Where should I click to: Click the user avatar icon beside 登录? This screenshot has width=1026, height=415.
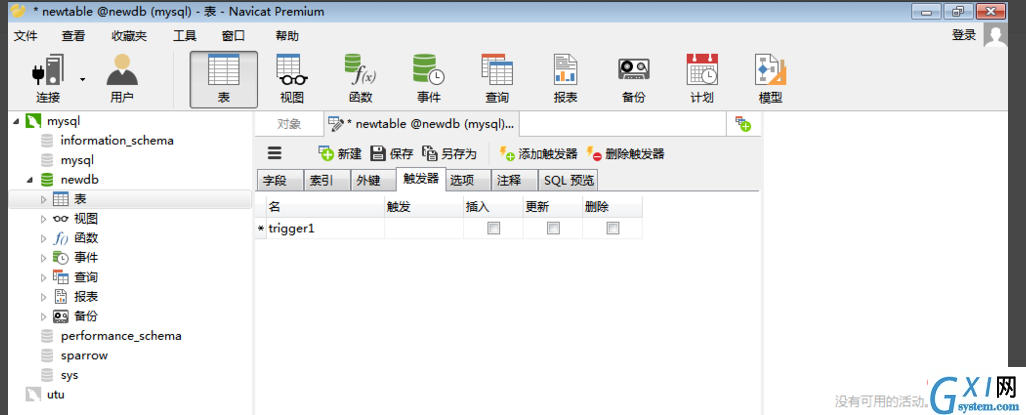[x=995, y=36]
